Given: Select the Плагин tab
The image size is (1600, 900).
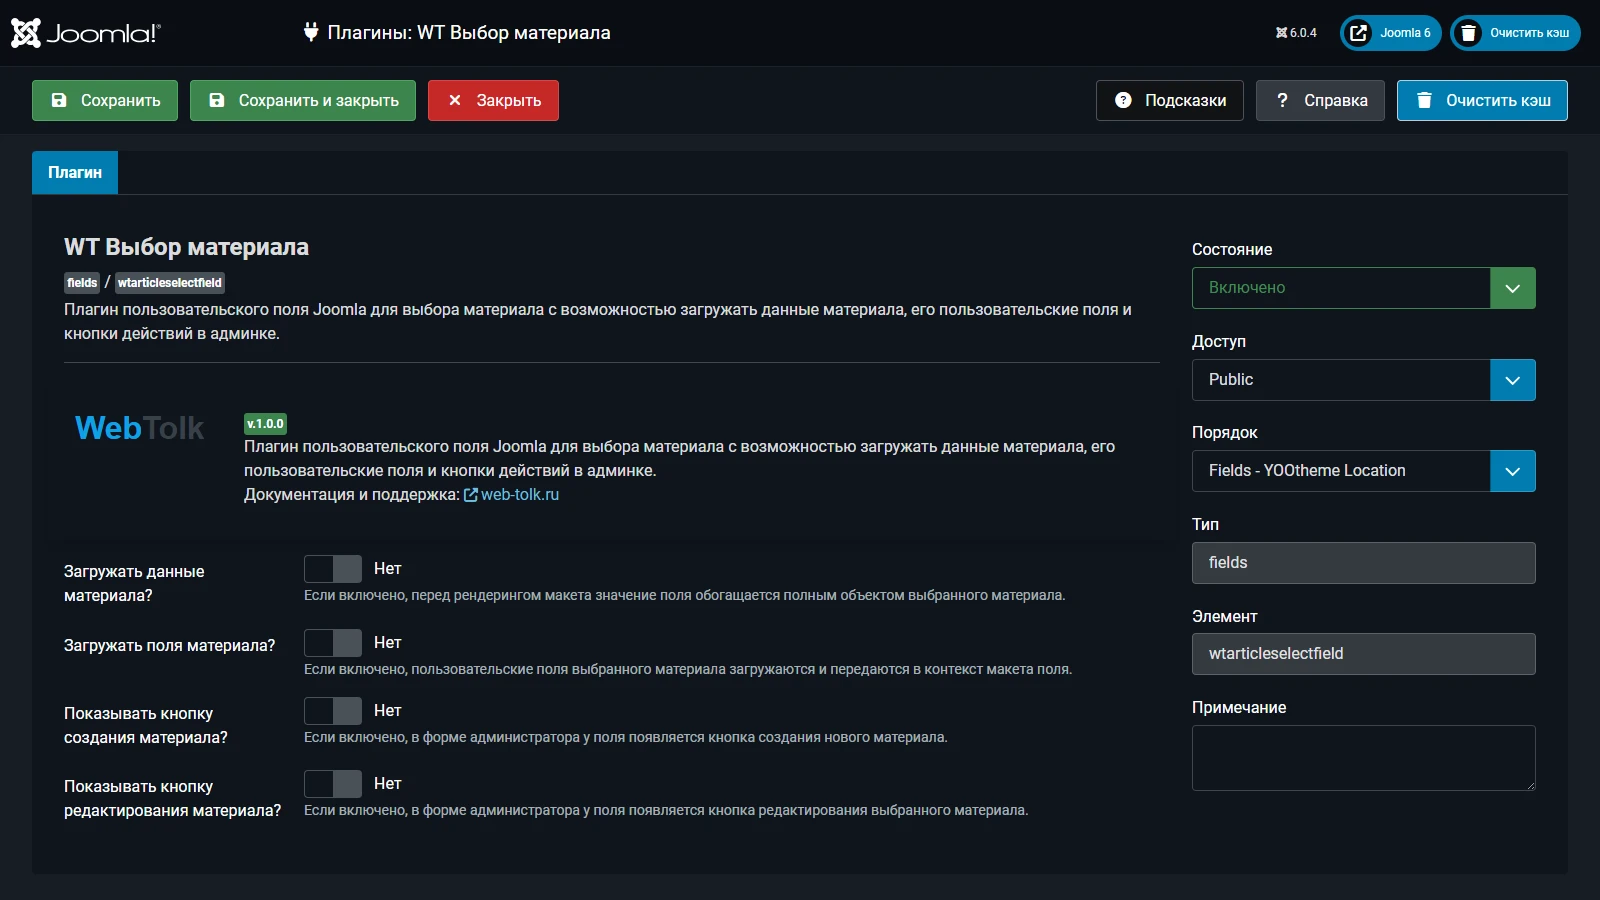Looking at the screenshot, I should (75, 172).
